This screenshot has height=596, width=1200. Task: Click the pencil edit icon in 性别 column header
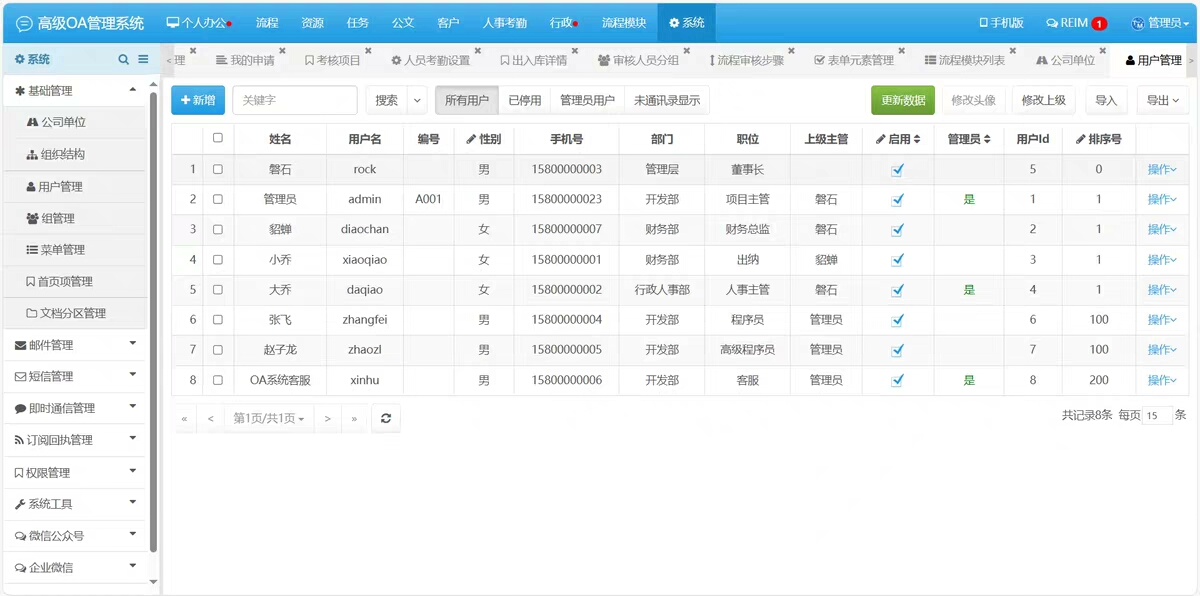(x=472, y=140)
